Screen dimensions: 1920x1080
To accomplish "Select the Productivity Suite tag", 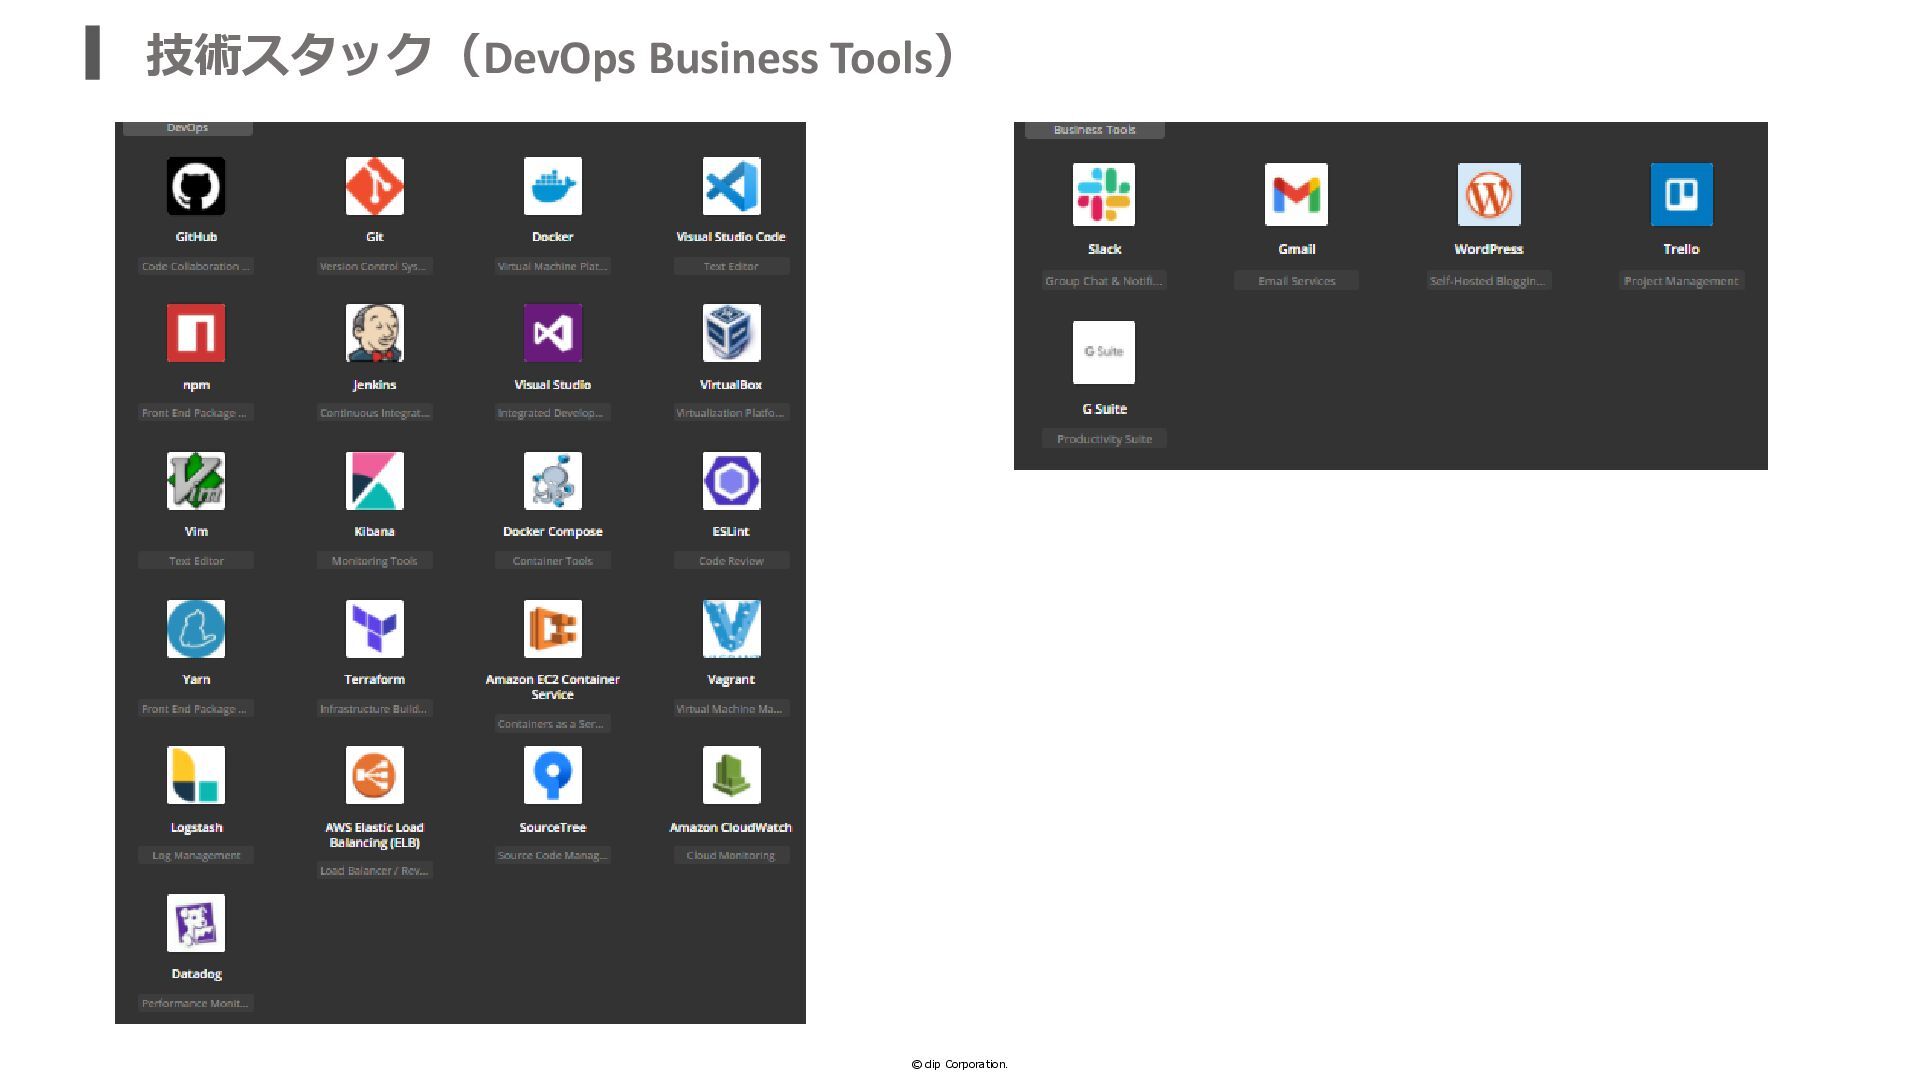I will [x=1104, y=439].
